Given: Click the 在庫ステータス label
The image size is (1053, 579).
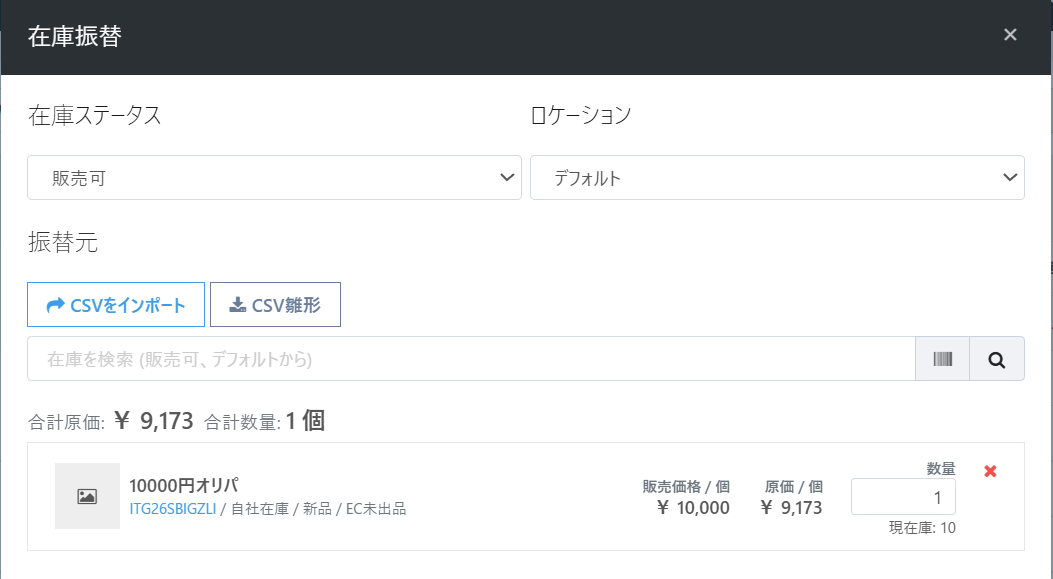Looking at the screenshot, I should (x=95, y=116).
